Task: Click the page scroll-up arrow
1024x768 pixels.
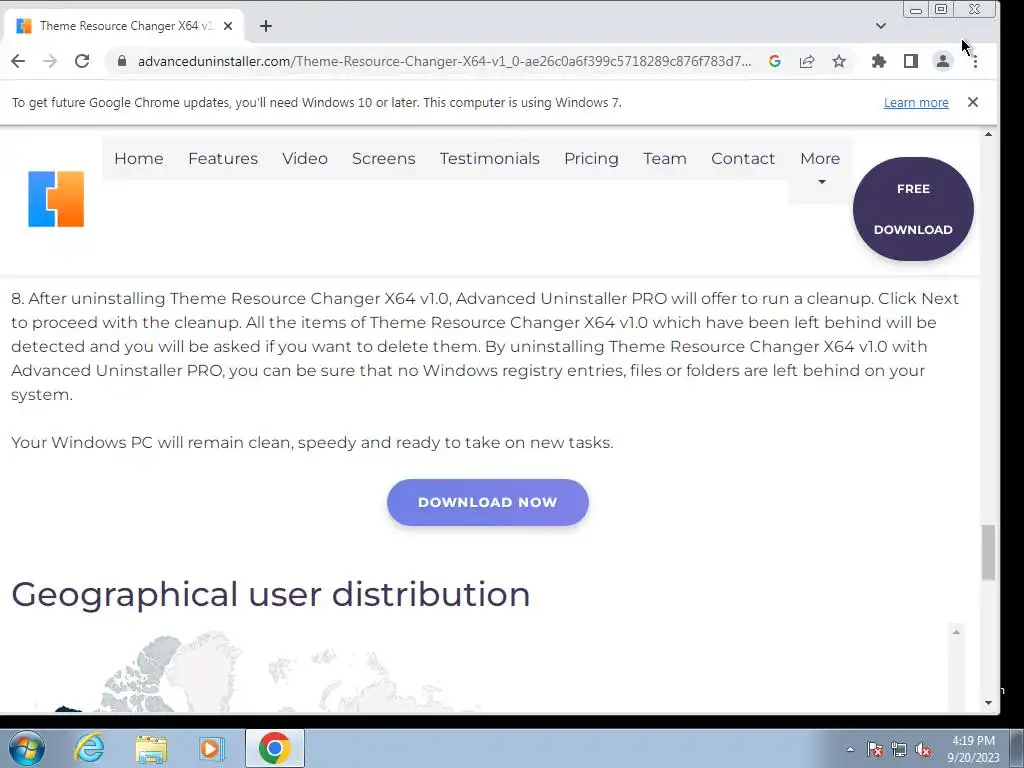Action: tap(989, 134)
